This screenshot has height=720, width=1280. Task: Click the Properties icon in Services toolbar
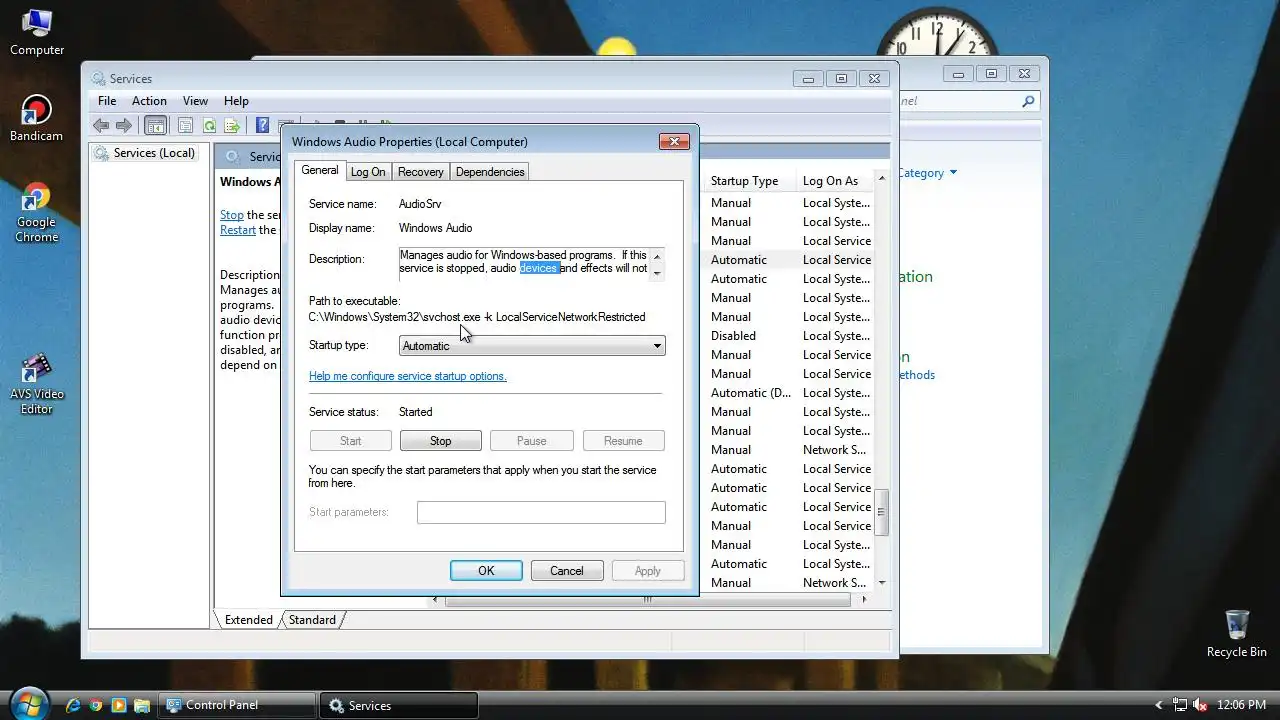(185, 125)
